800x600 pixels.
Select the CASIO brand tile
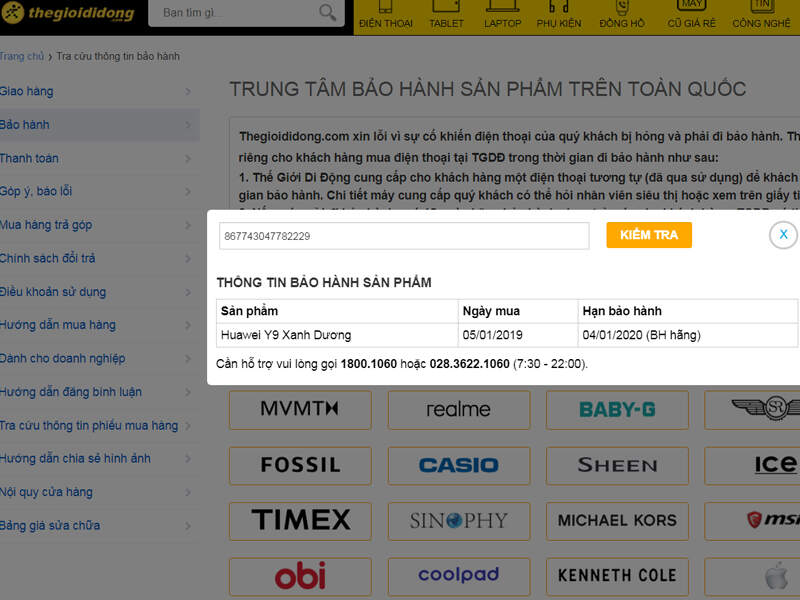point(458,465)
